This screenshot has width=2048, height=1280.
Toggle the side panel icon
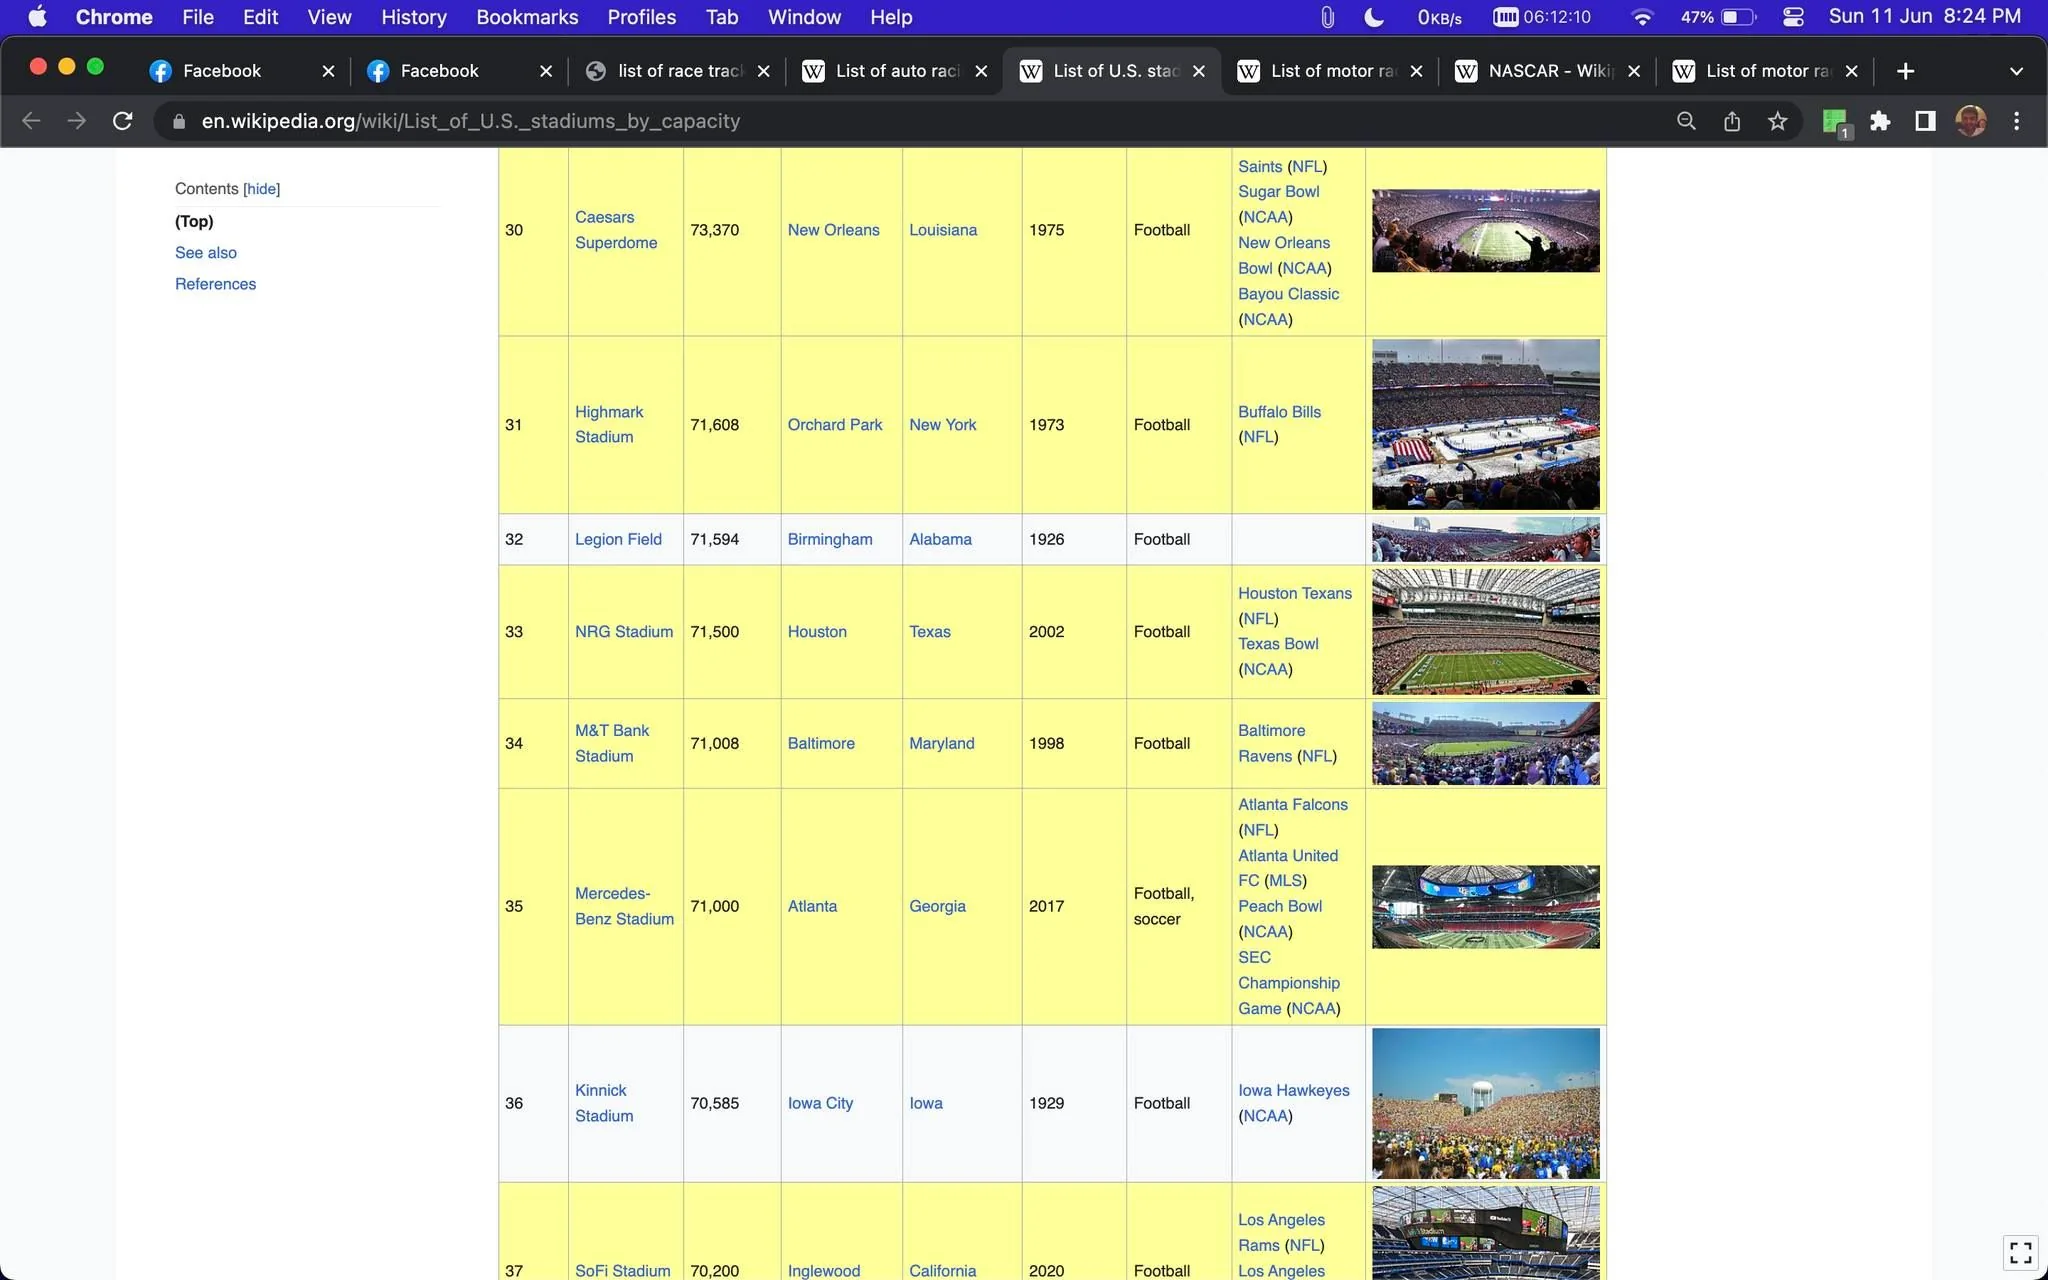pyautogui.click(x=1925, y=121)
